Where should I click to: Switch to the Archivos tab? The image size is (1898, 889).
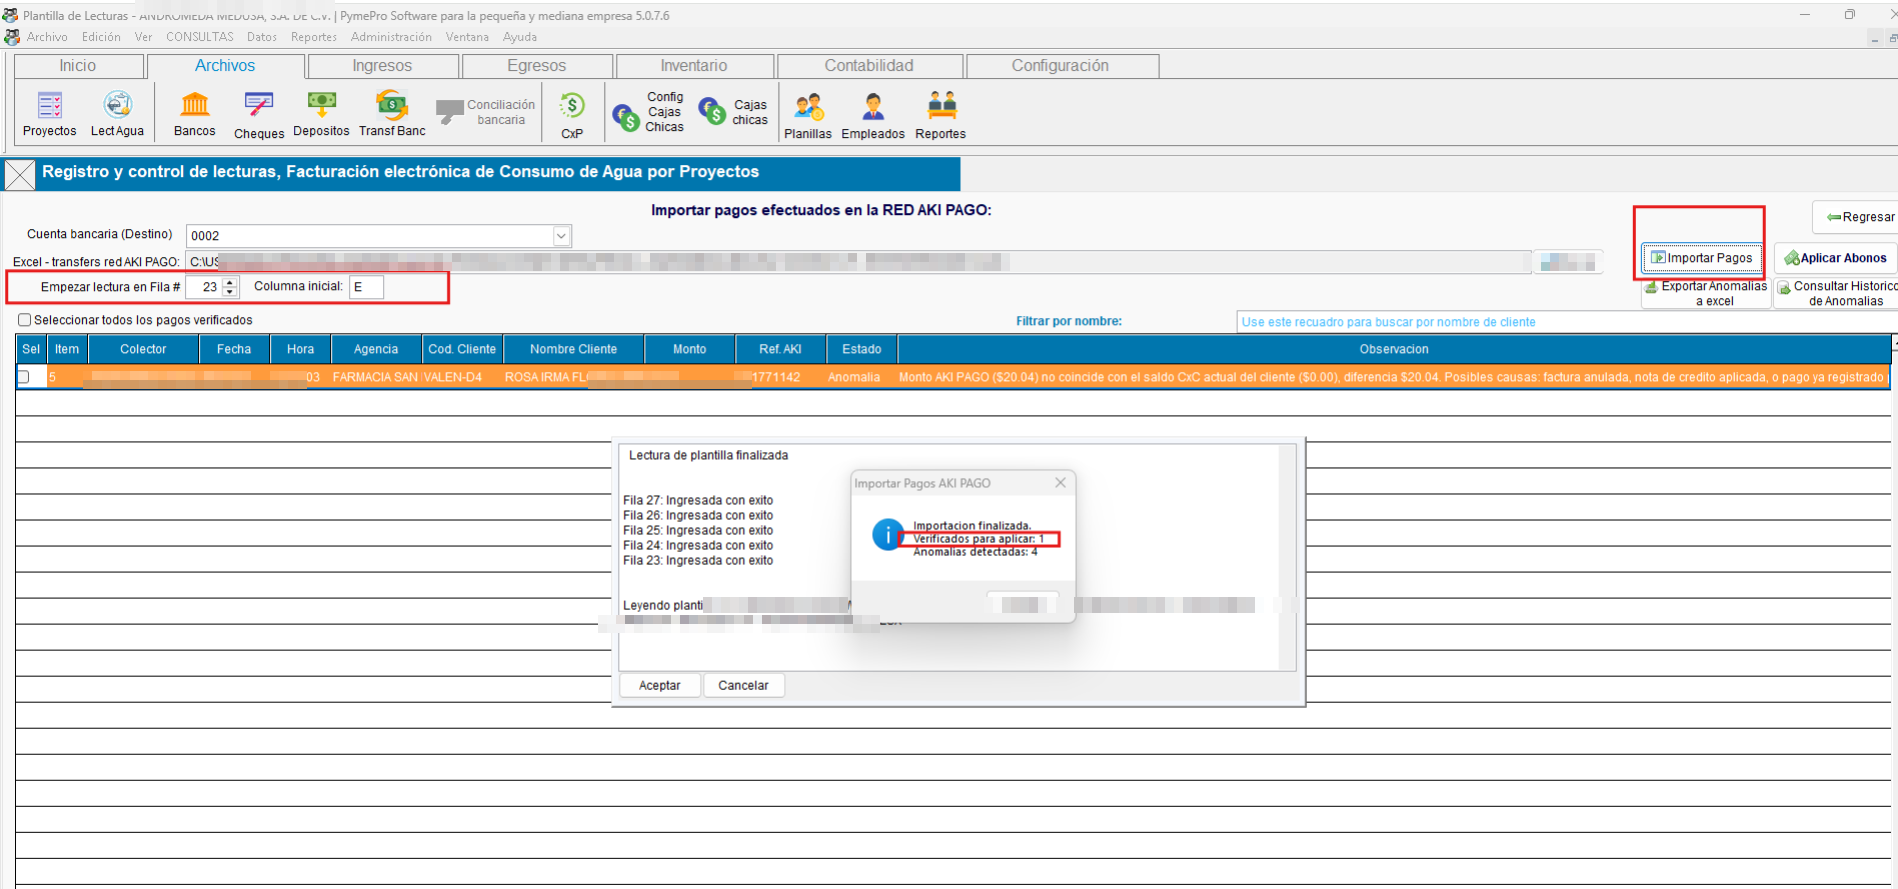[225, 66]
